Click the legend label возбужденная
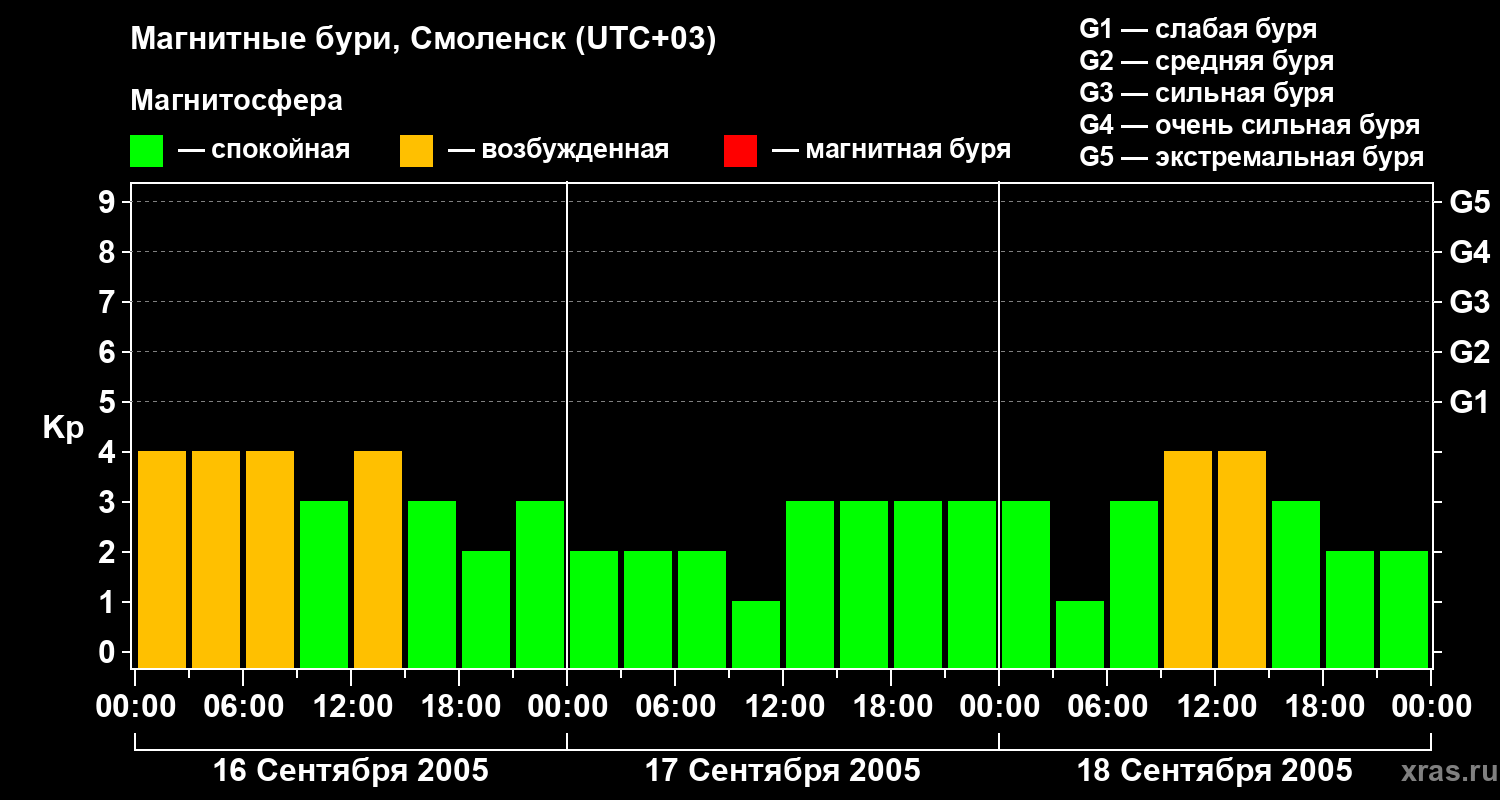Viewport: 1500px width, 800px height. coord(575,151)
